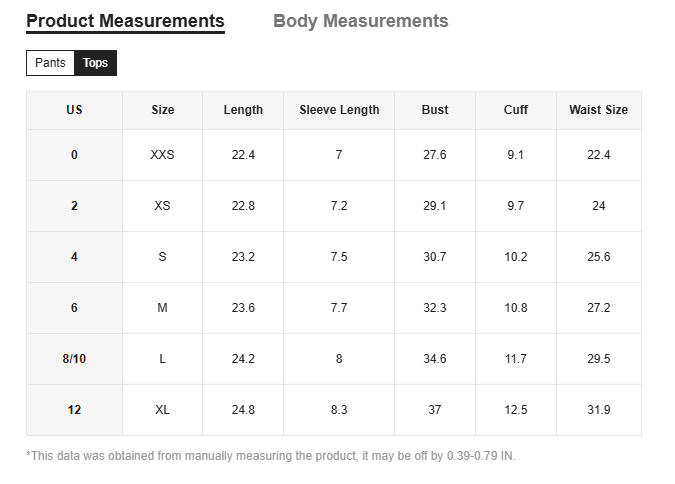Click the Length column header
This screenshot has width=675, height=484.
pos(243,110)
